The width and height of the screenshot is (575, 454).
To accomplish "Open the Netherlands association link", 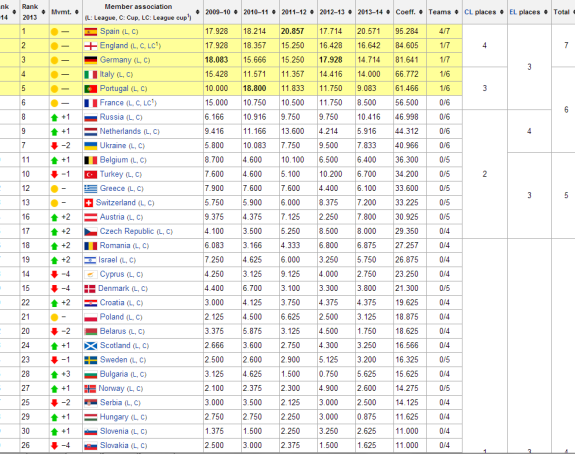I will (x=120, y=131).
